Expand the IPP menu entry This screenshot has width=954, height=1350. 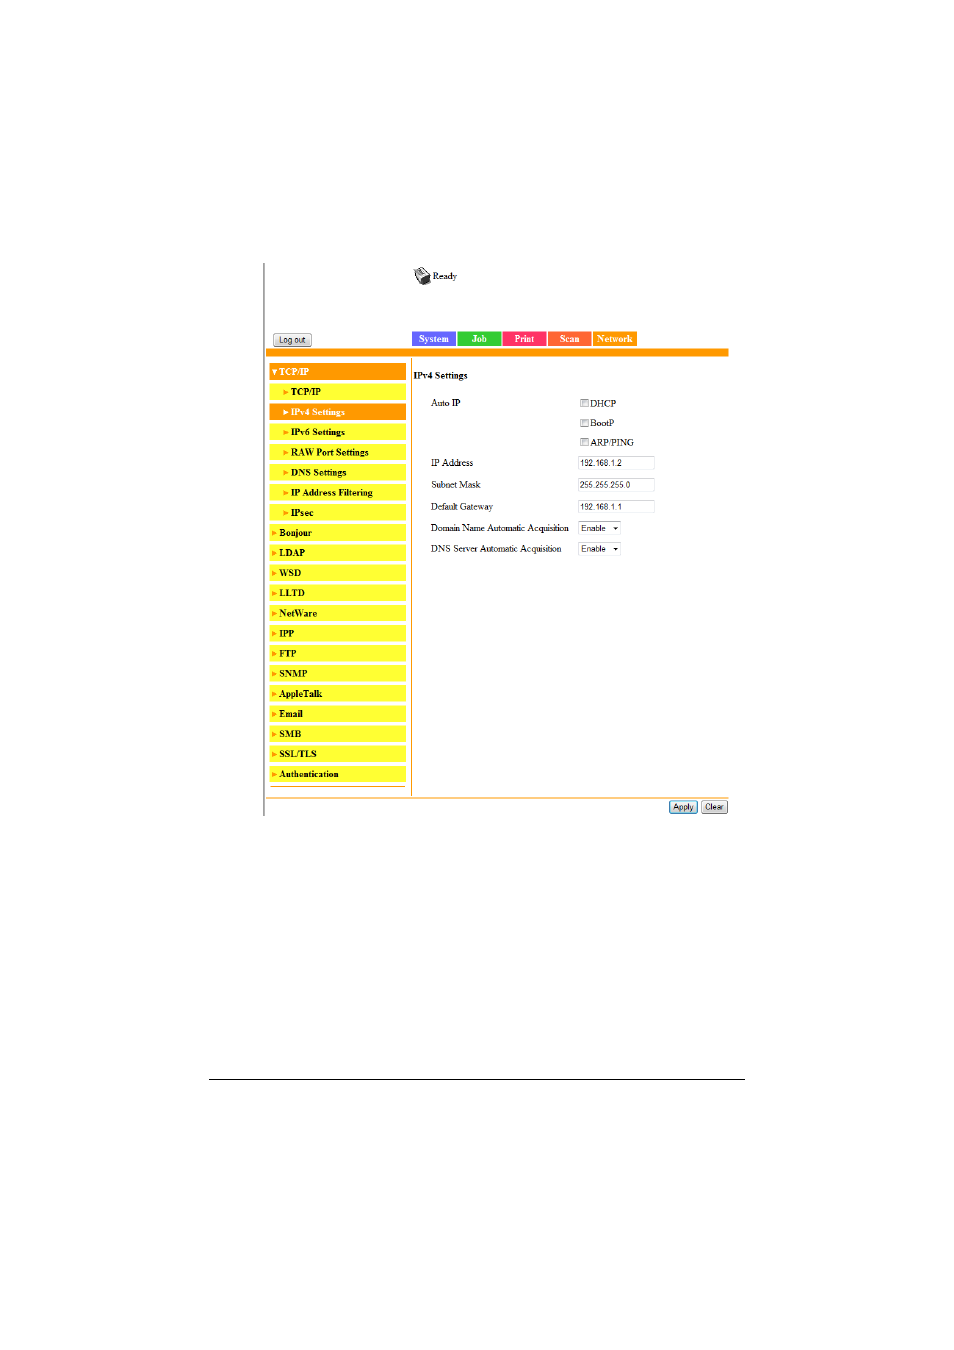338,633
